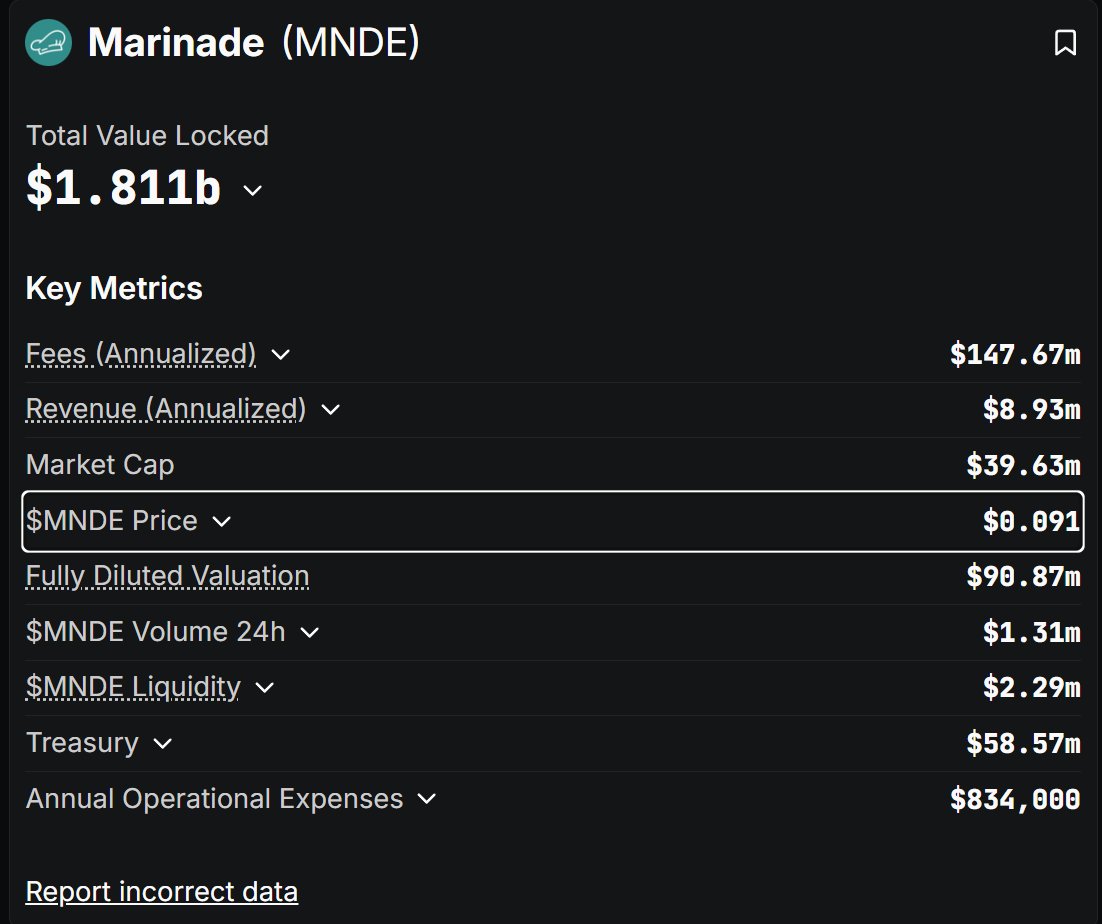Expand Annual Operational Expenses chevron
Screen dimensions: 1102x924
tap(427, 798)
